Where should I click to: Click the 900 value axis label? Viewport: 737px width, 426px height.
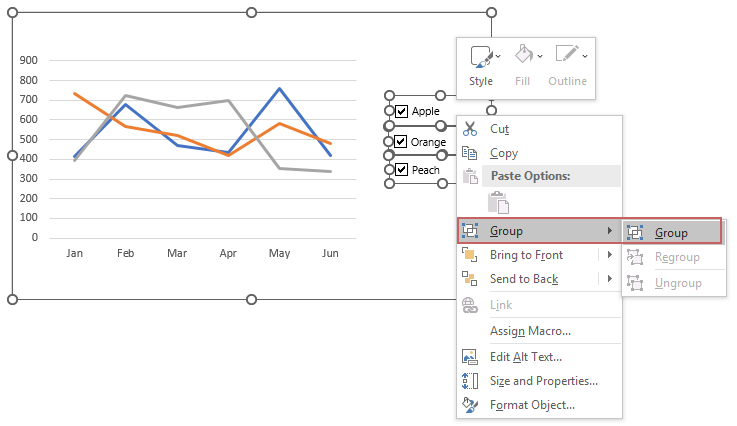(x=29, y=60)
